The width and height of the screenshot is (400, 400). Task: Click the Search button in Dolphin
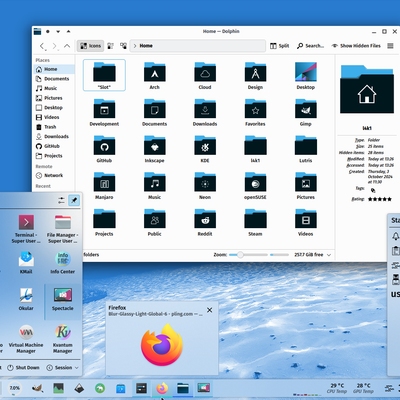tap(310, 46)
